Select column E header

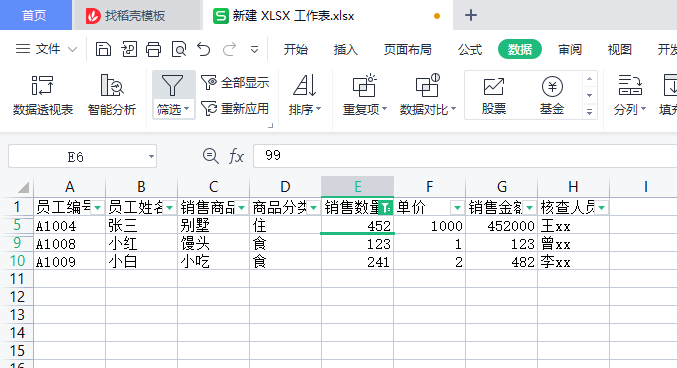pyautogui.click(x=357, y=187)
